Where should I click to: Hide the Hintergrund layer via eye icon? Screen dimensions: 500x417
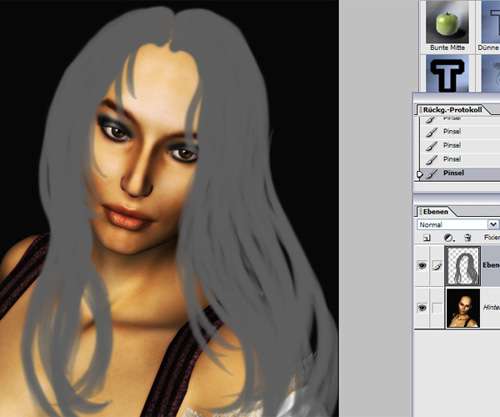422,308
